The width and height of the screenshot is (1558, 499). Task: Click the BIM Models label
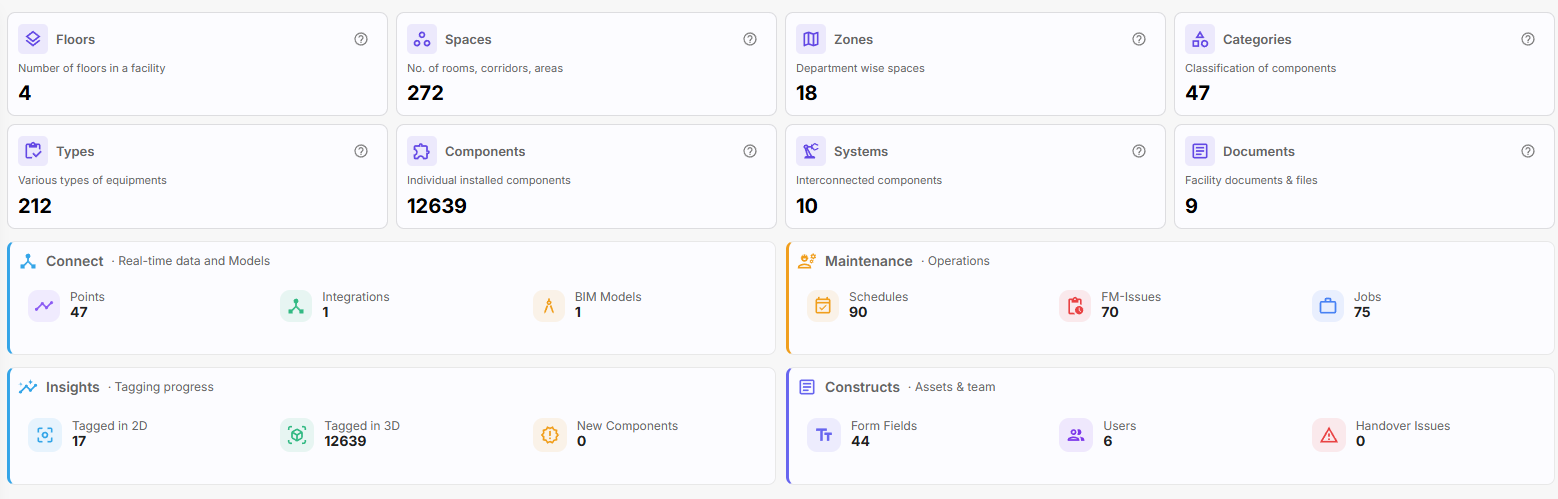[608, 297]
